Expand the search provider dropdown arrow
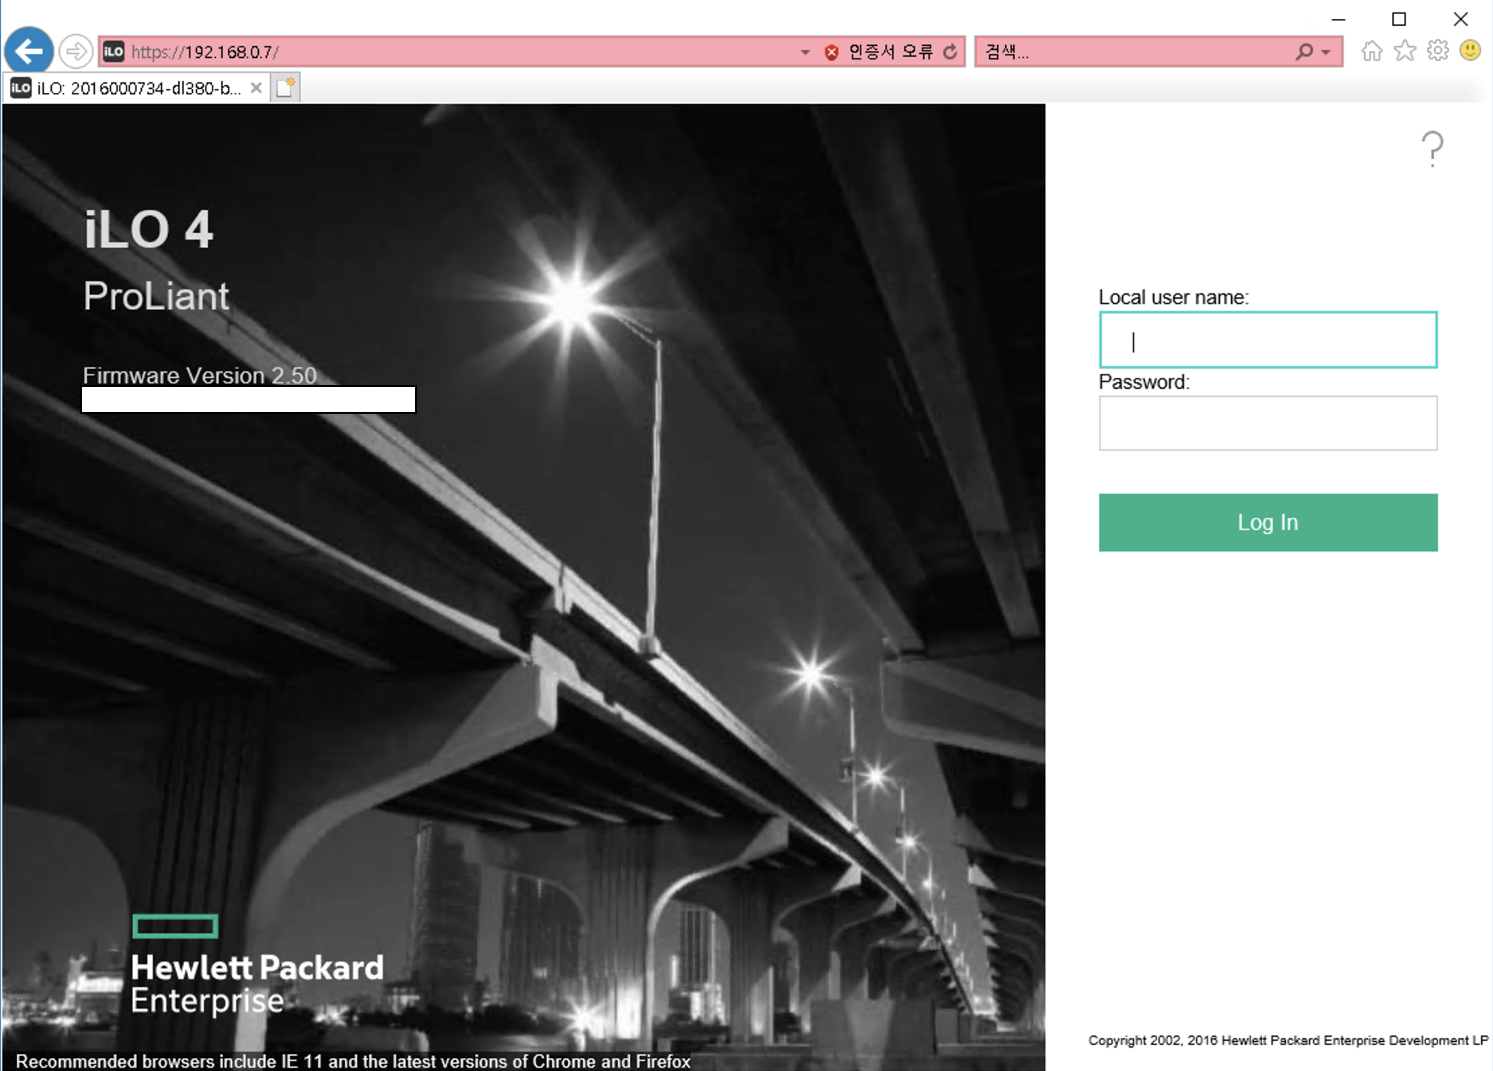Viewport: 1493px width, 1071px height. (x=1326, y=52)
